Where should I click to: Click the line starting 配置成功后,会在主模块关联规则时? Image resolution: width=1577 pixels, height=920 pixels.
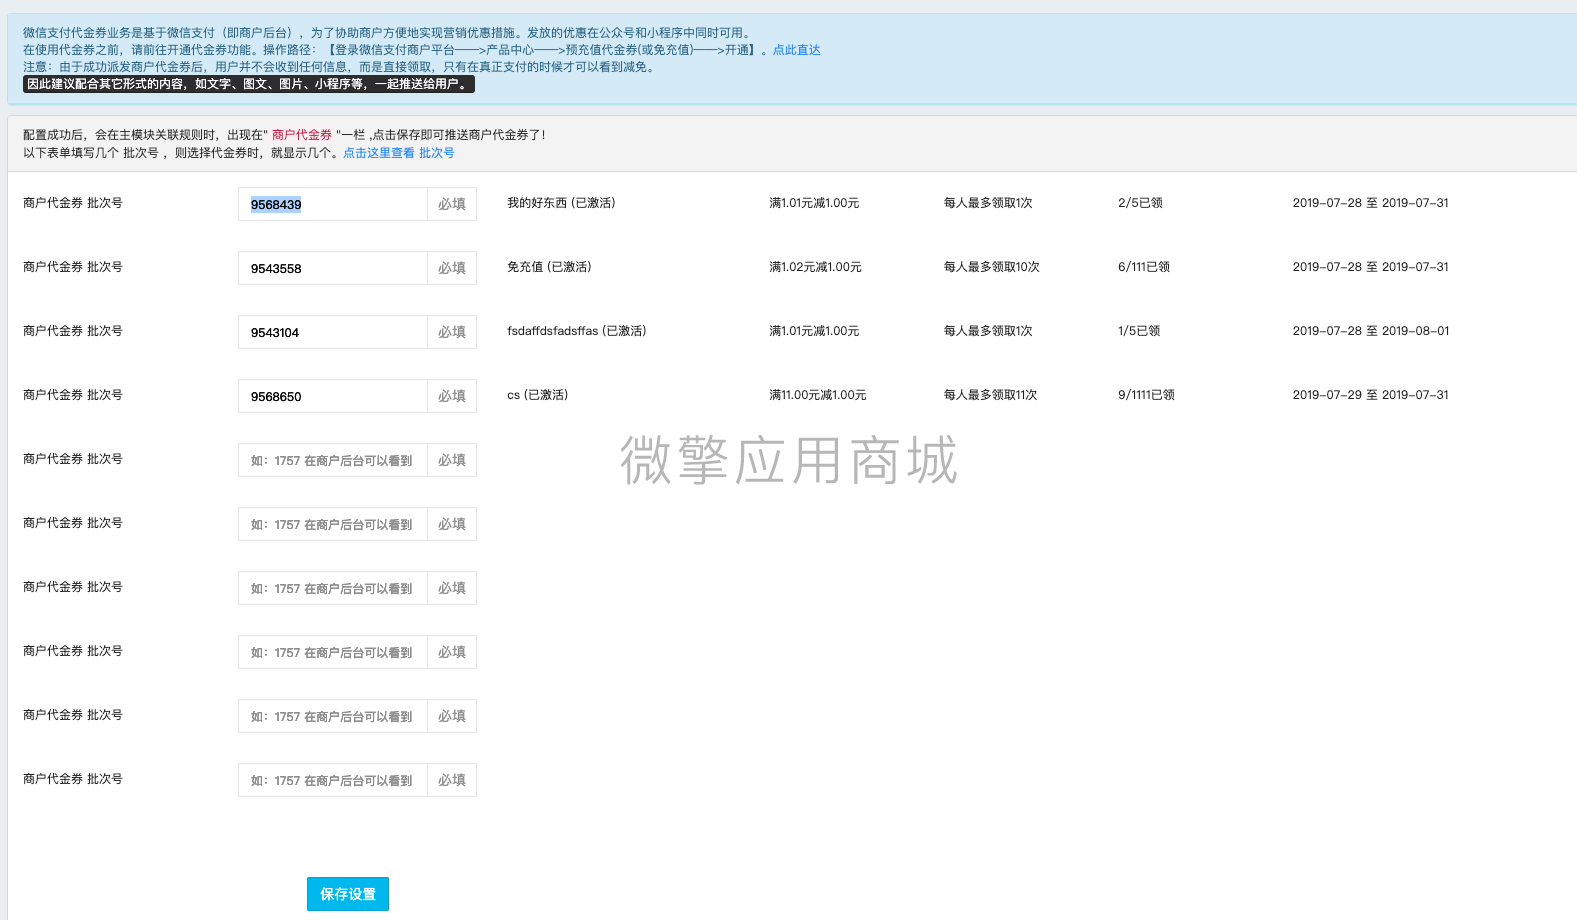point(285,135)
